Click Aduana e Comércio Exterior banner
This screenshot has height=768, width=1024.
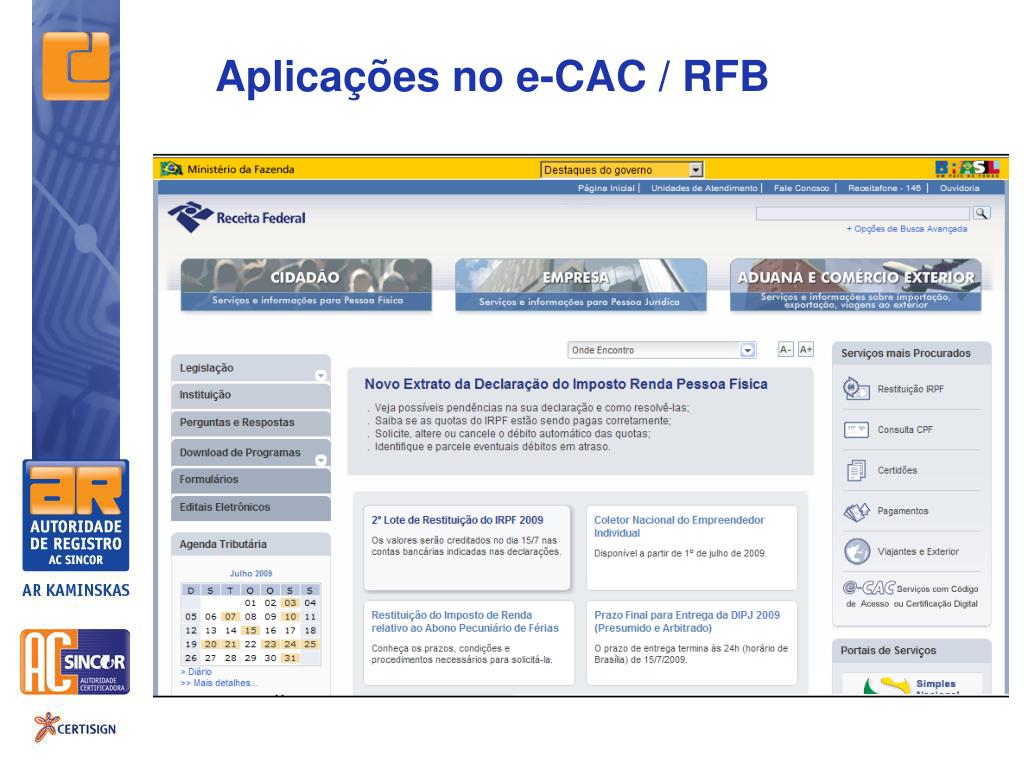click(856, 285)
